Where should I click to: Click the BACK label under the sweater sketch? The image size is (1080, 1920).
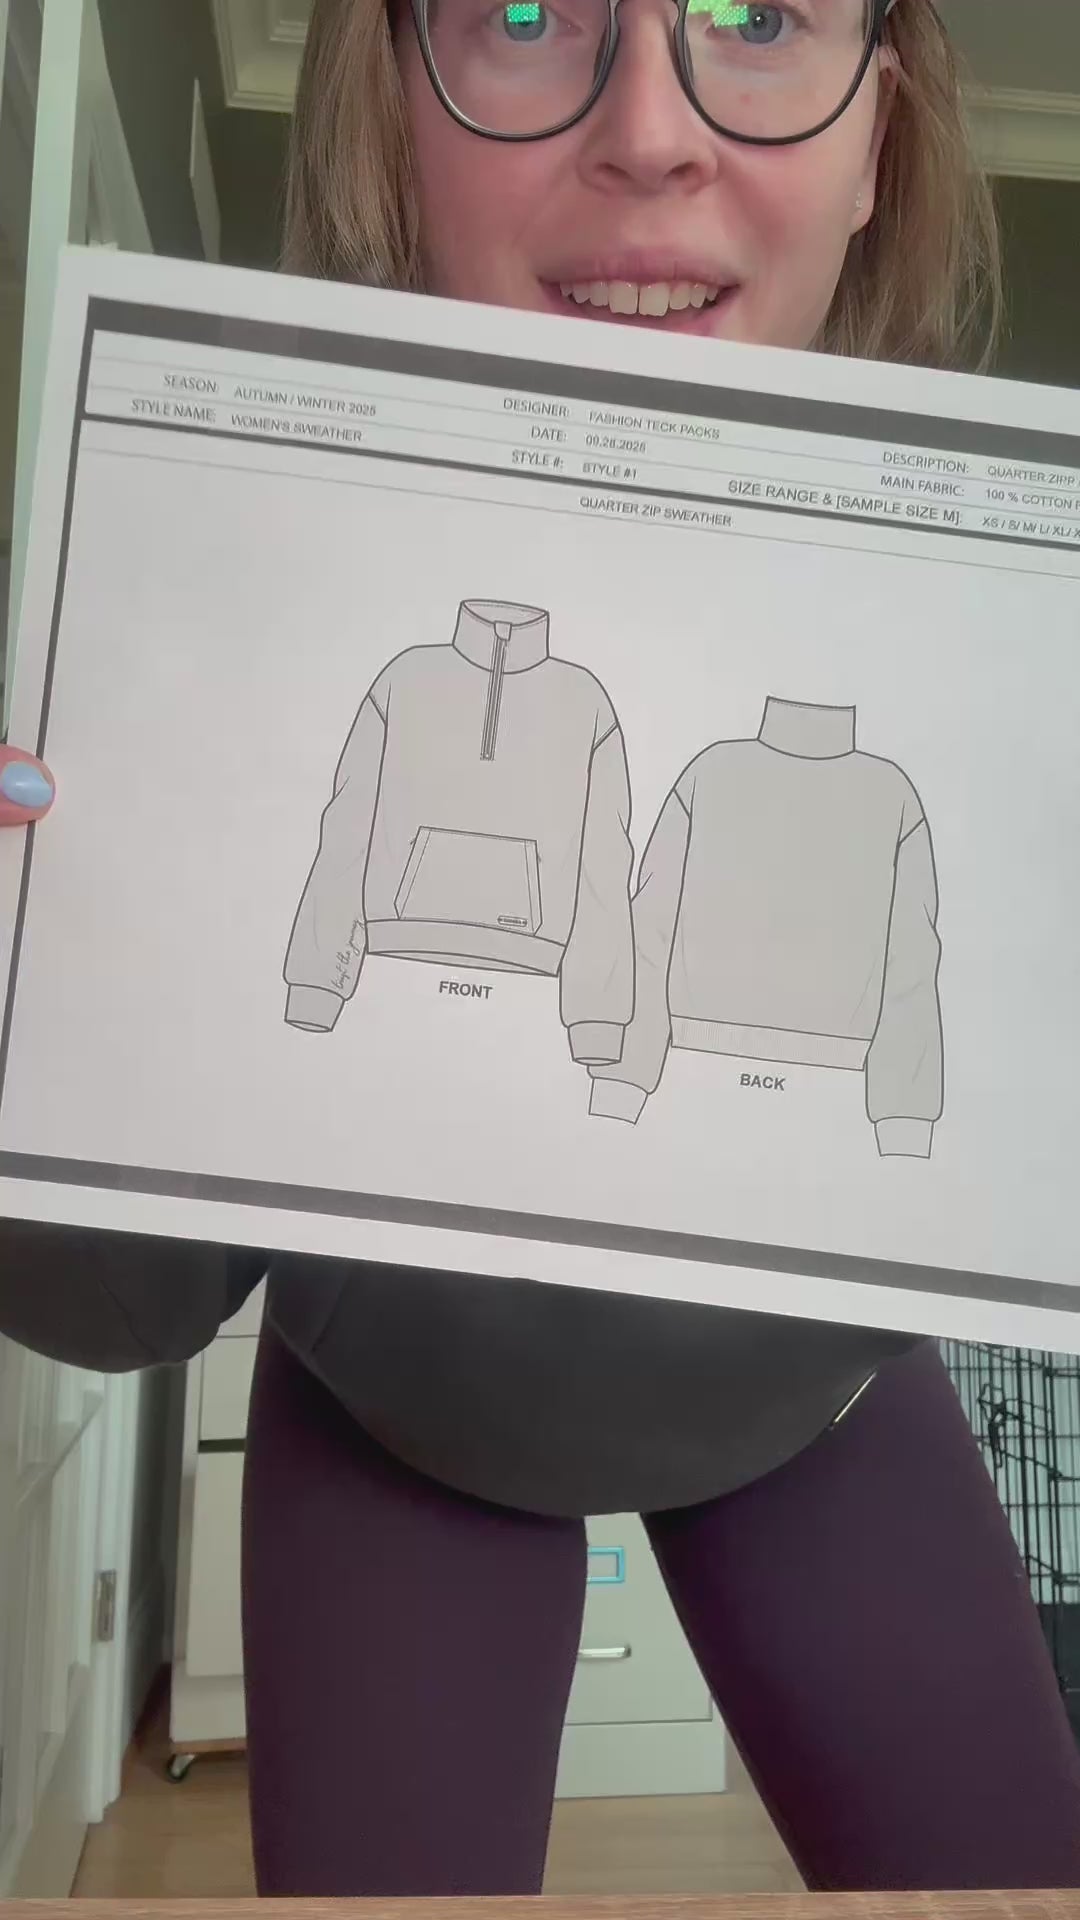[x=762, y=1081]
